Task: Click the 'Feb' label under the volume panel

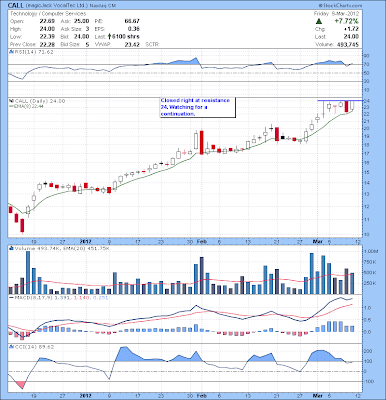Action: pos(201,395)
